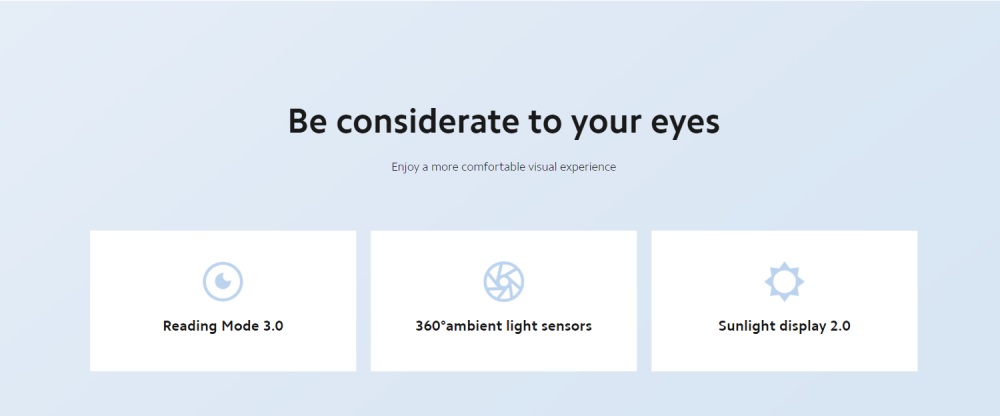Click the "Enjoy a more comfortable visual experience" subtitle

point(503,167)
